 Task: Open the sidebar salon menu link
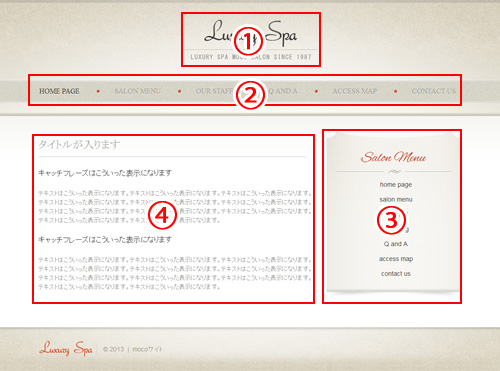coord(396,199)
